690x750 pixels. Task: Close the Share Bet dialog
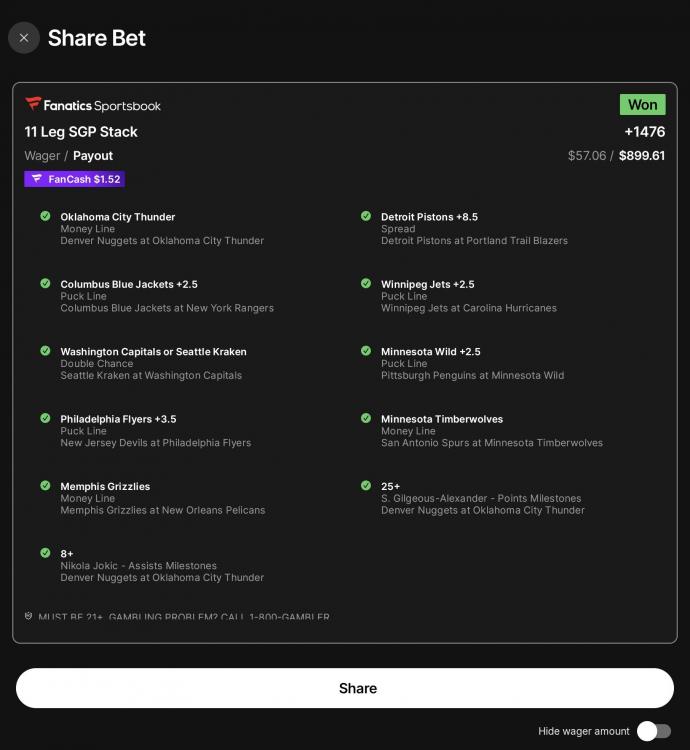pos(24,38)
